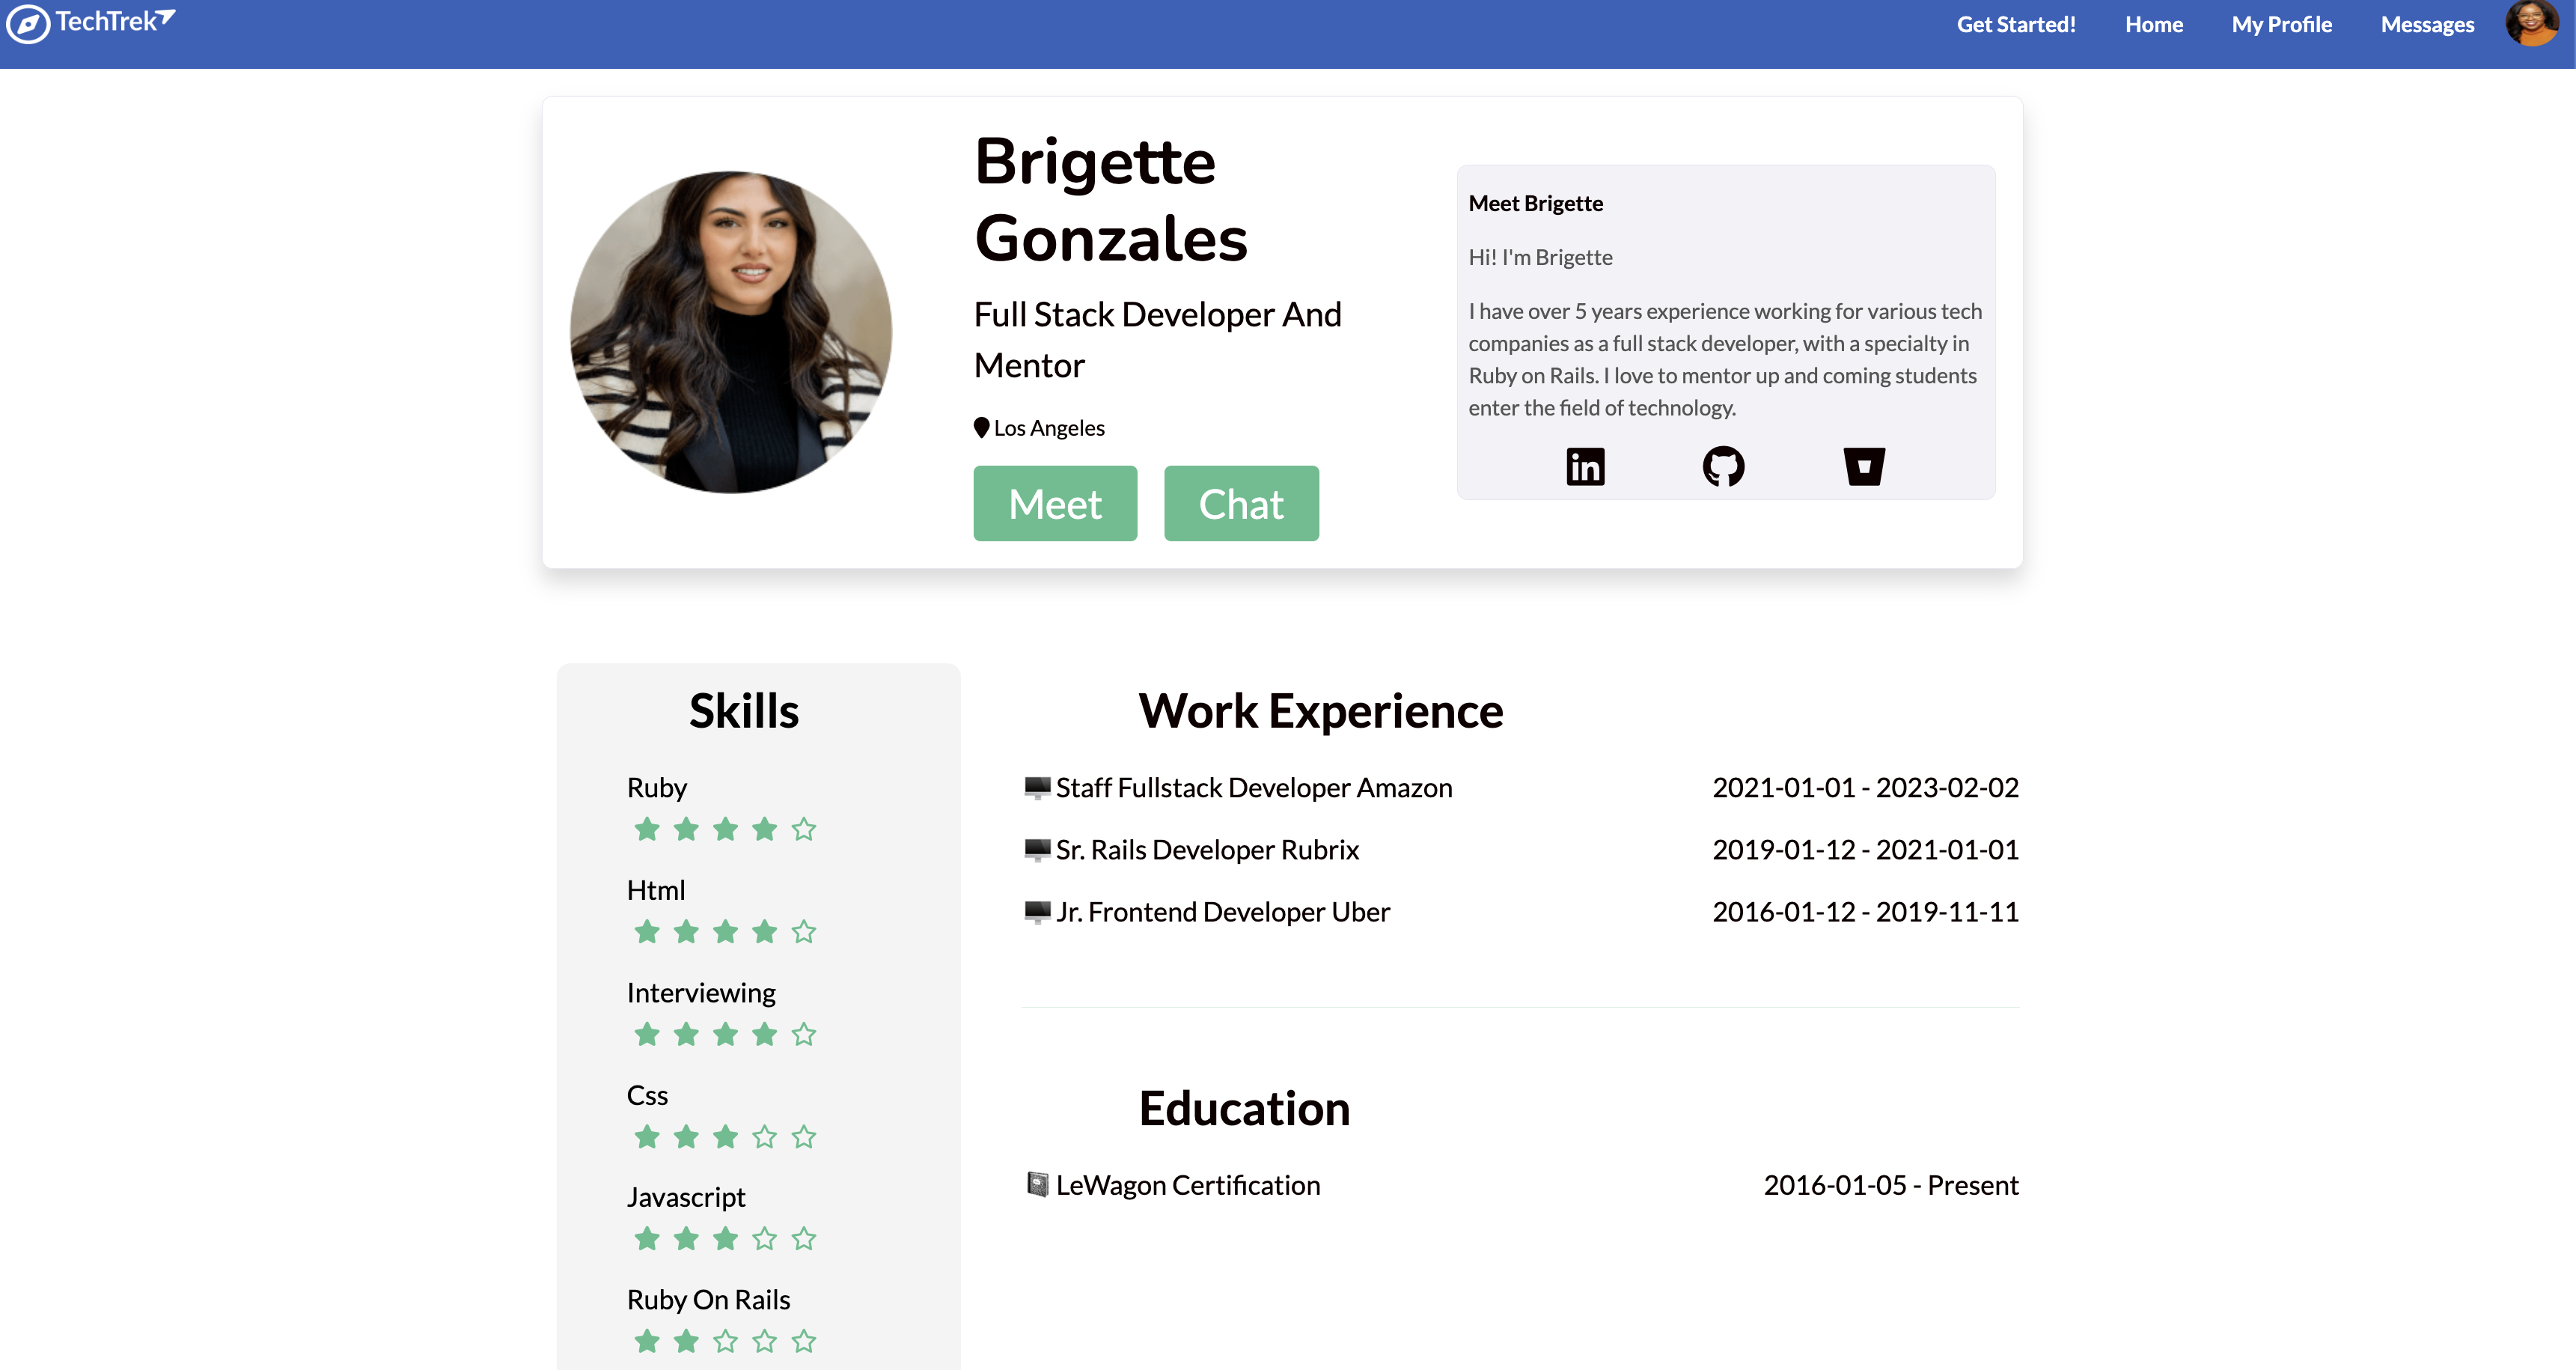Click Brigette's large profile photo
This screenshot has width=2576, height=1370.
coord(731,332)
